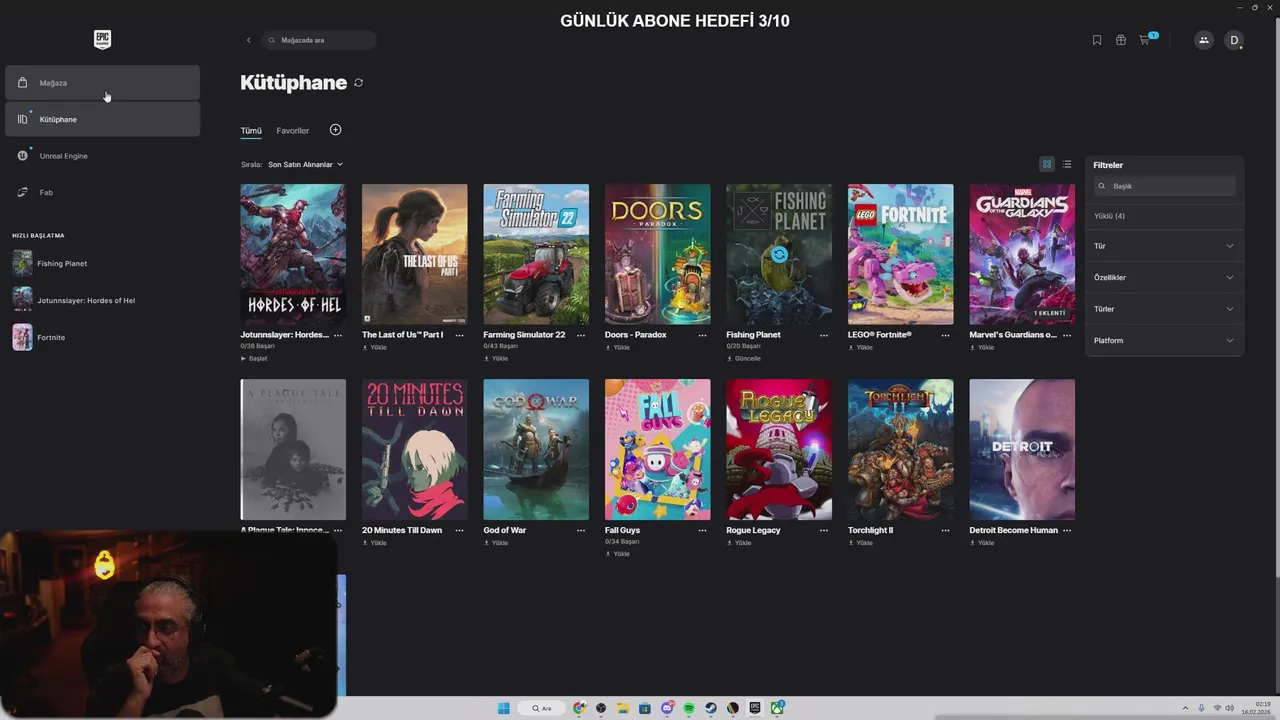This screenshot has height=720, width=1280.
Task: Open Steam from the Windows taskbar
Action: [711, 708]
